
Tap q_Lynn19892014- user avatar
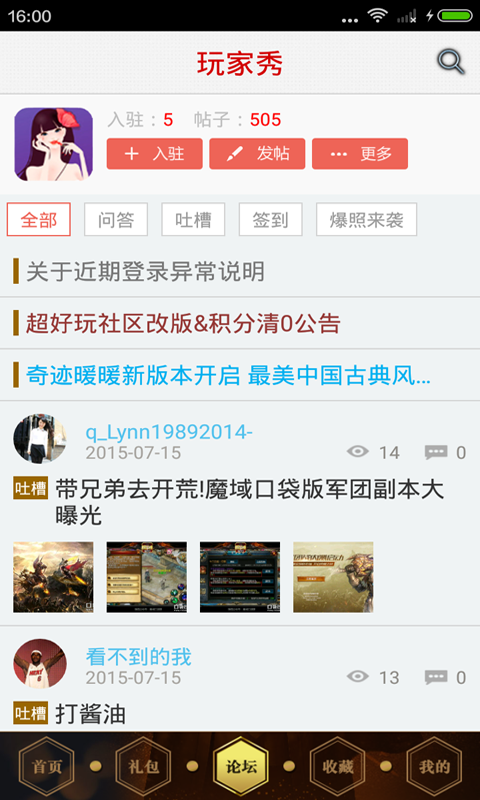[40, 439]
